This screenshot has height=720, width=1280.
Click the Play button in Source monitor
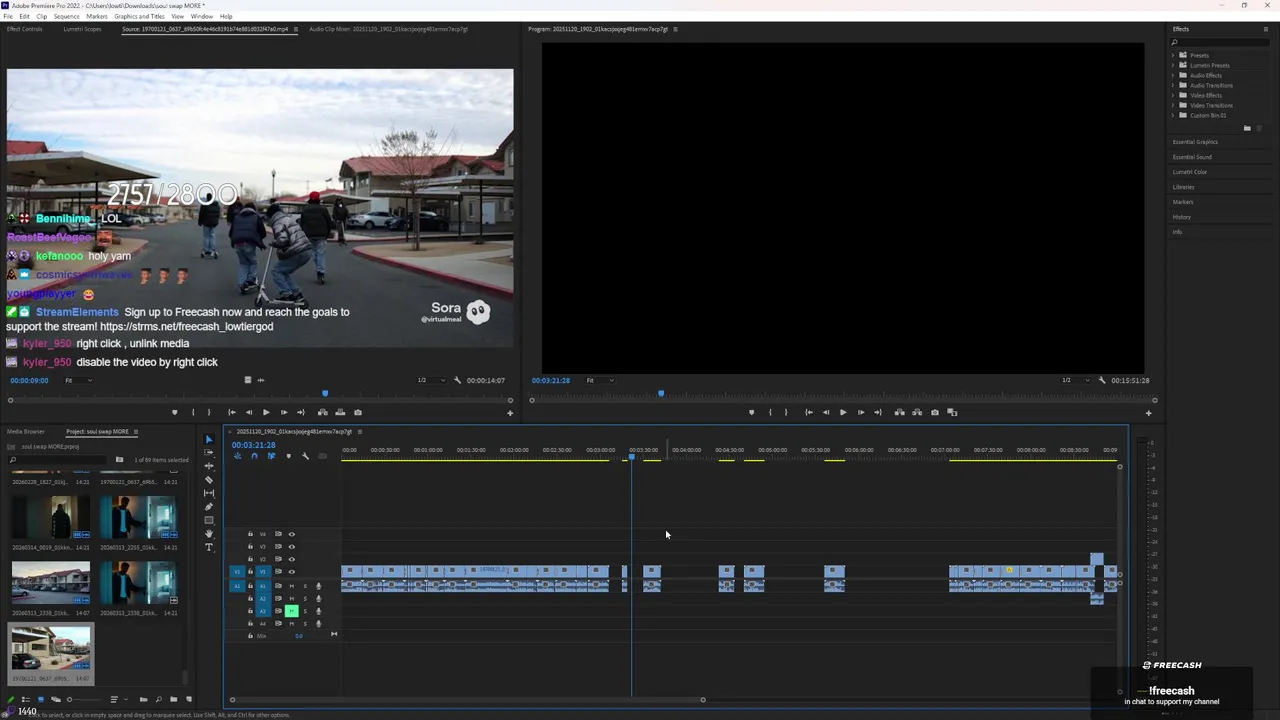[266, 412]
